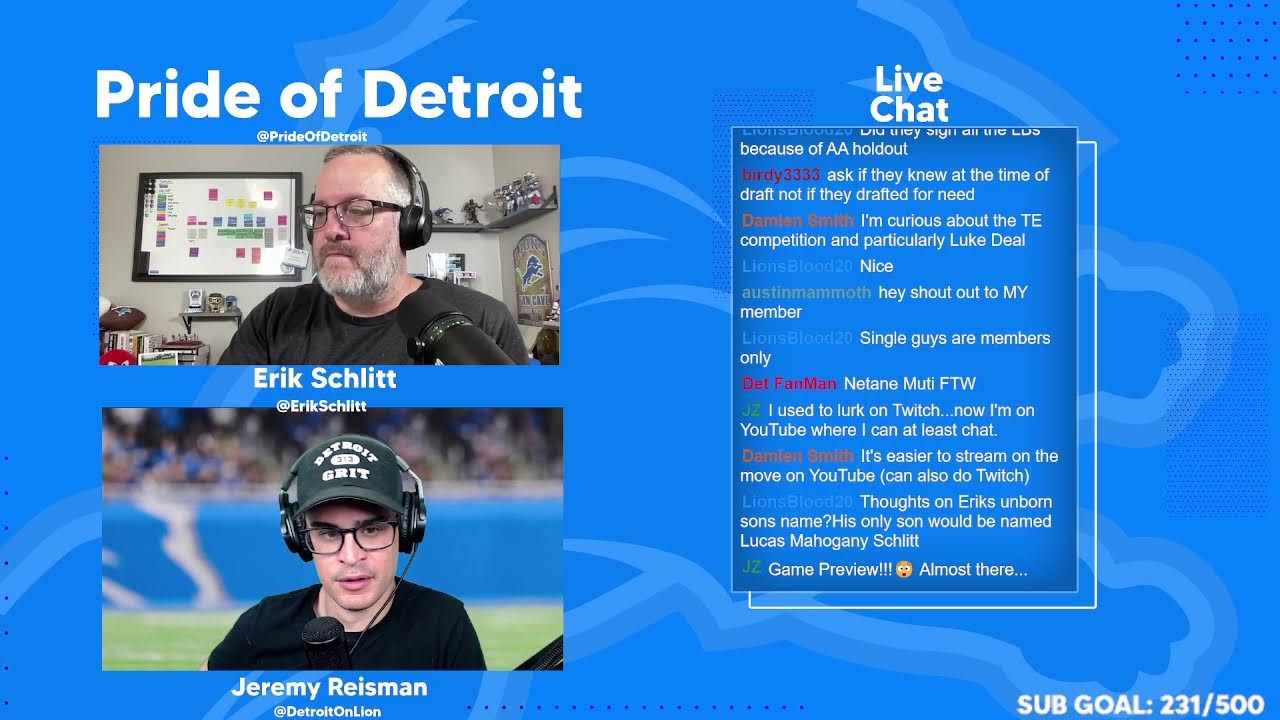Click birdy3333's username in chat
The image size is (1280, 720).
pyautogui.click(x=781, y=175)
